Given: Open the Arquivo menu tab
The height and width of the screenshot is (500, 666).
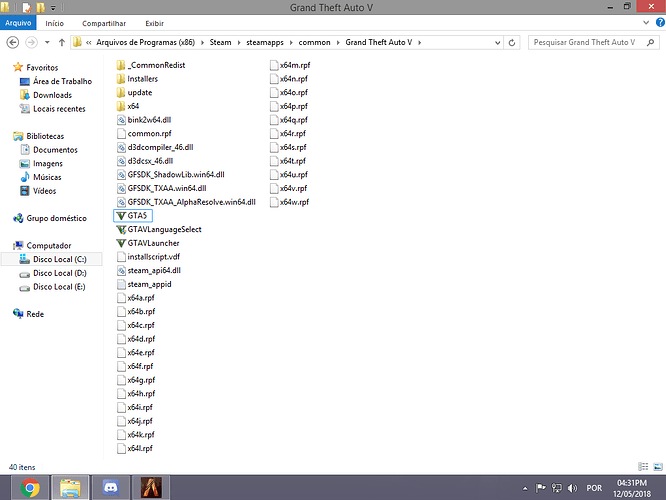Looking at the screenshot, I should click(18, 23).
